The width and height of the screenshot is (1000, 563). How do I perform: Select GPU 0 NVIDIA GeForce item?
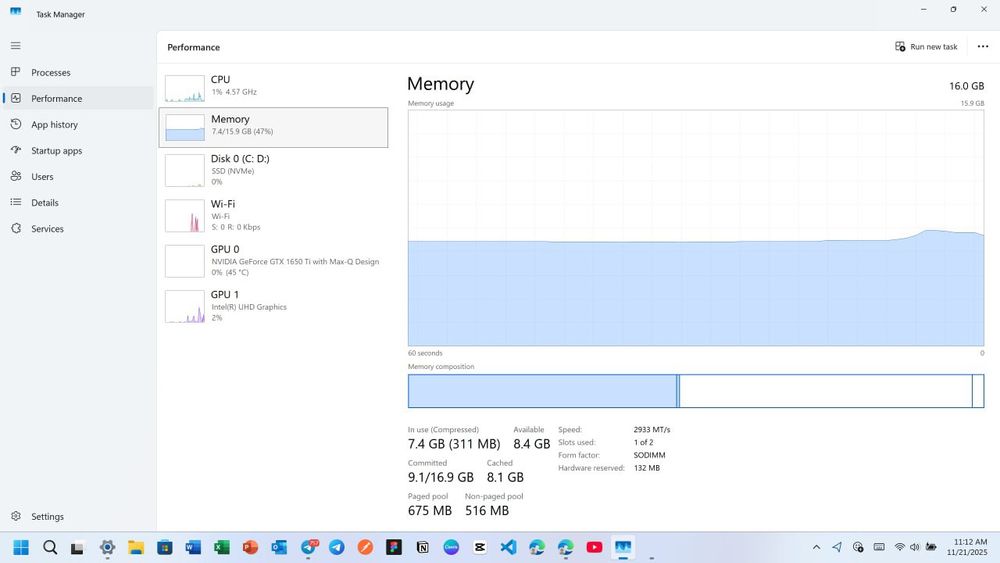273,261
